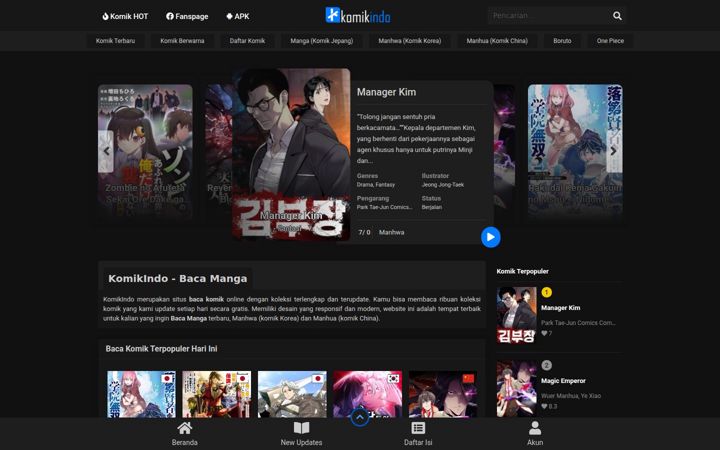720x450 pixels.
Task: Click the blue play button for Manager Kim
Action: point(490,237)
